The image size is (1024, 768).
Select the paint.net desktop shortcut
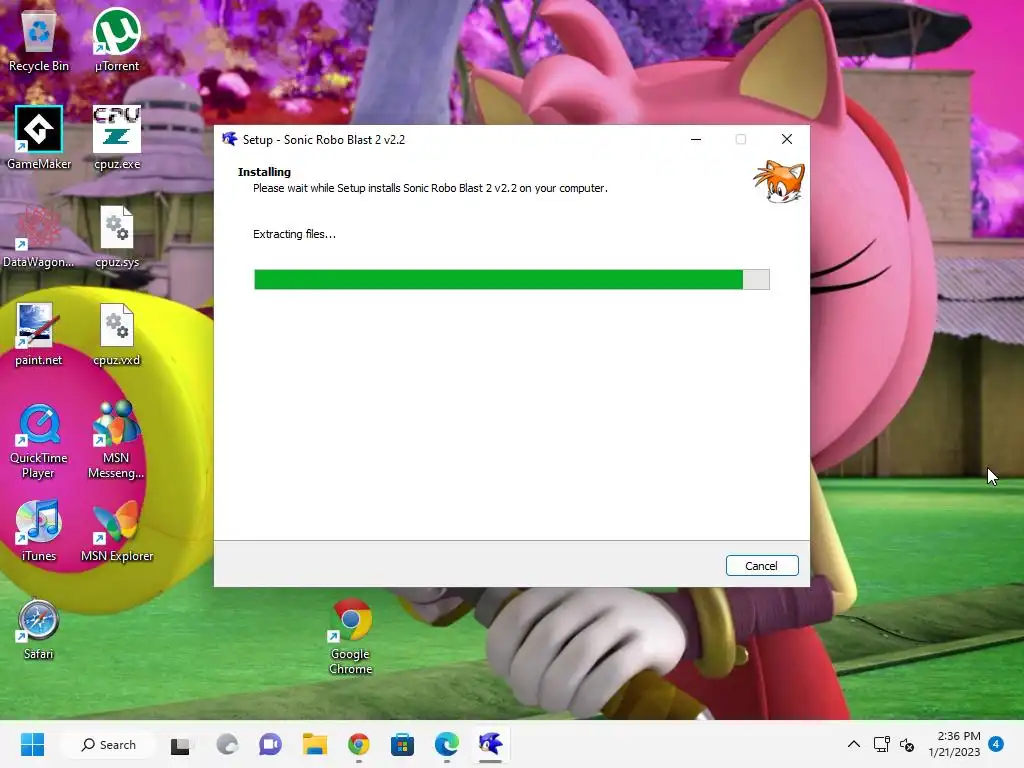click(x=39, y=334)
